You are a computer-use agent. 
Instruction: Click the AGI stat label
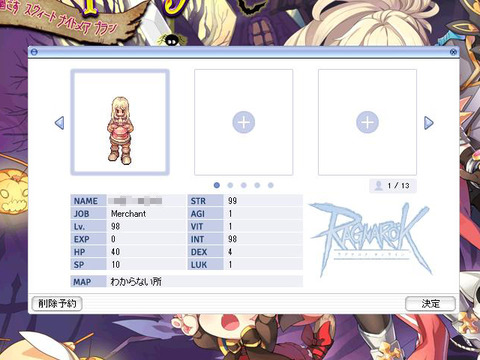pyautogui.click(x=198, y=214)
